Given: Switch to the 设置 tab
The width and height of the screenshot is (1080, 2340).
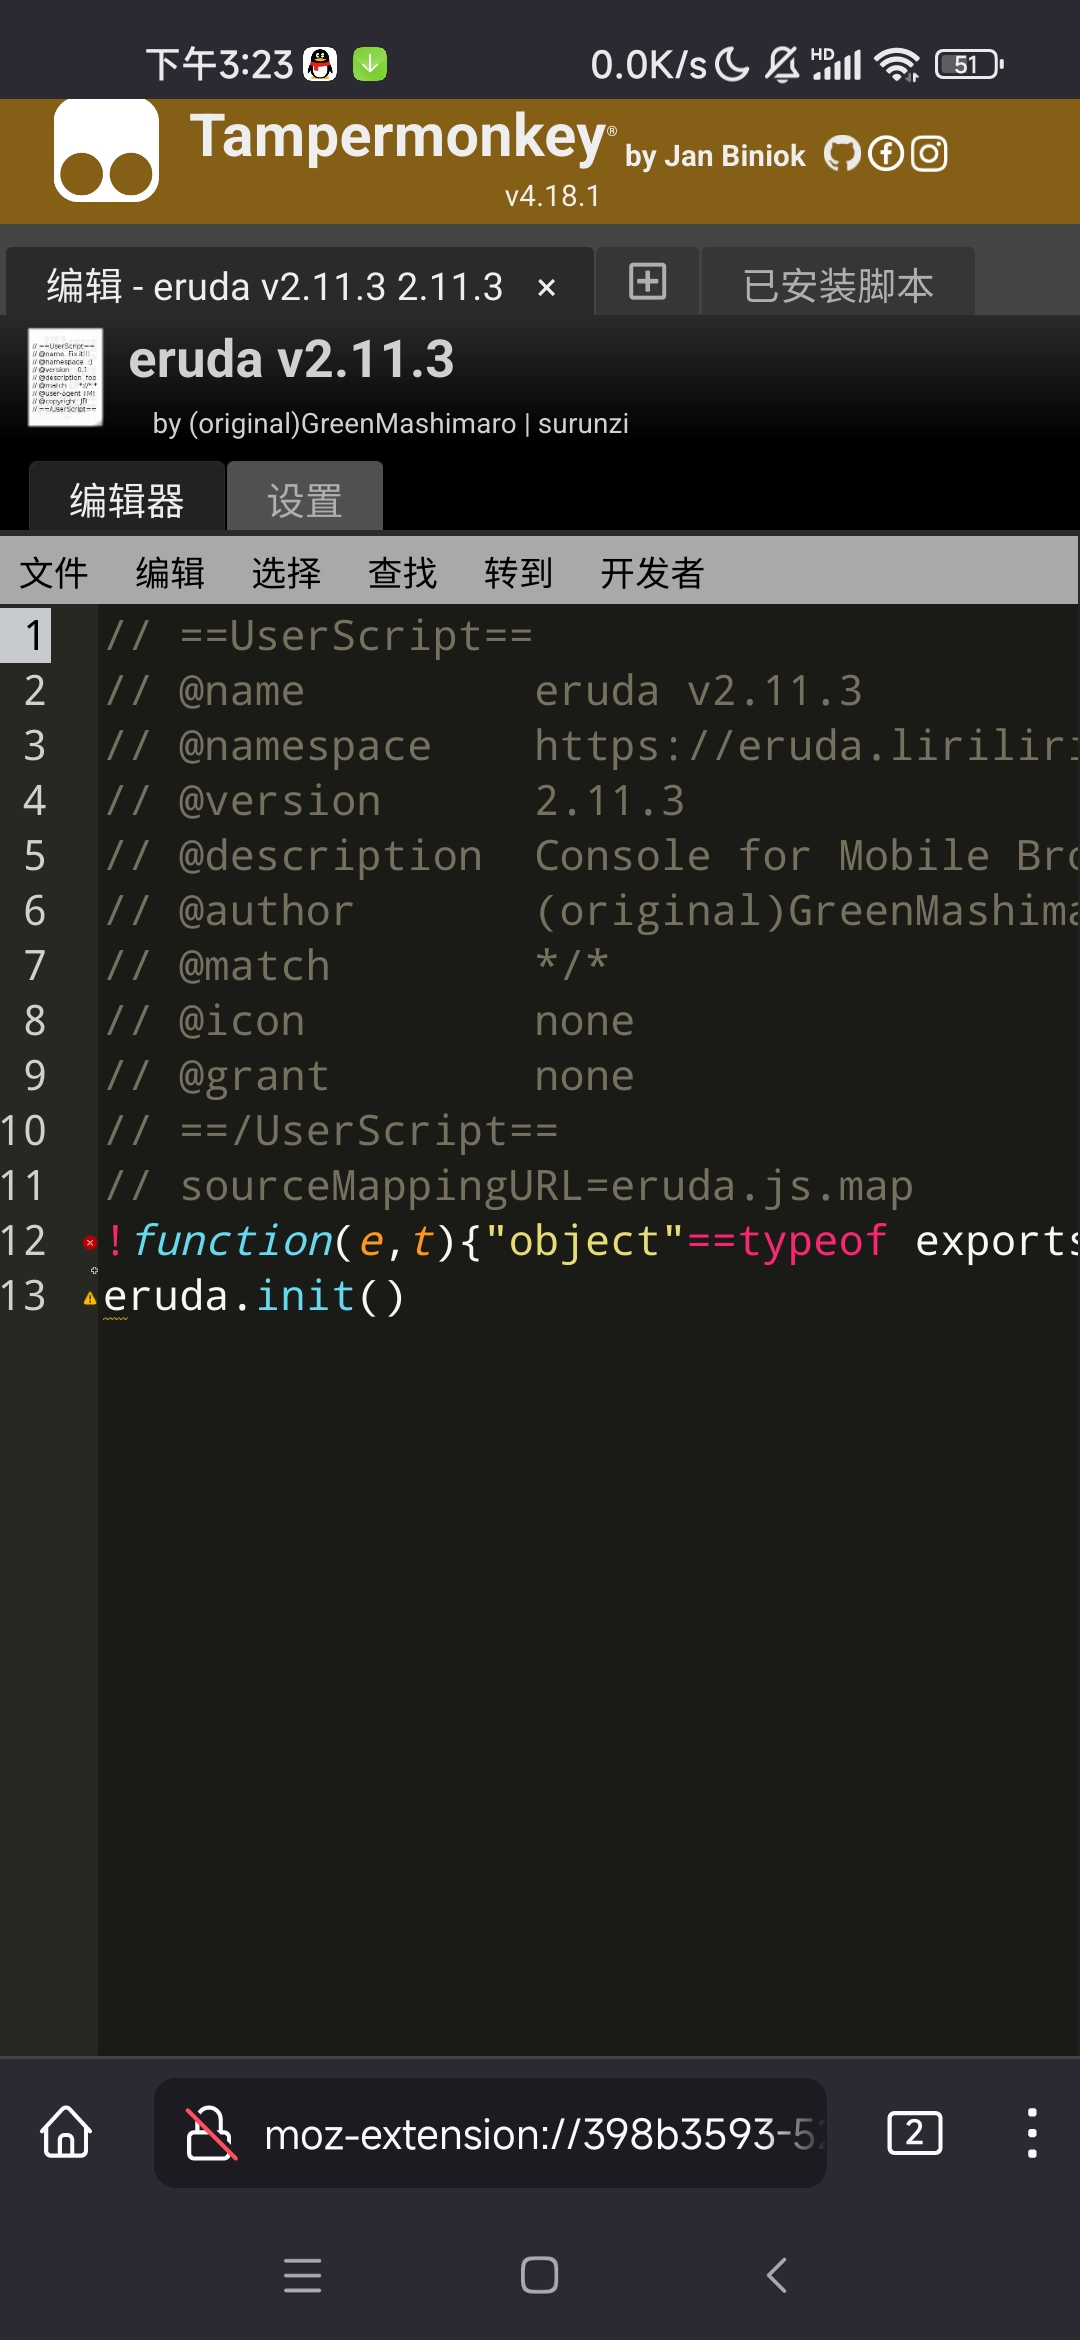Looking at the screenshot, I should click(305, 497).
